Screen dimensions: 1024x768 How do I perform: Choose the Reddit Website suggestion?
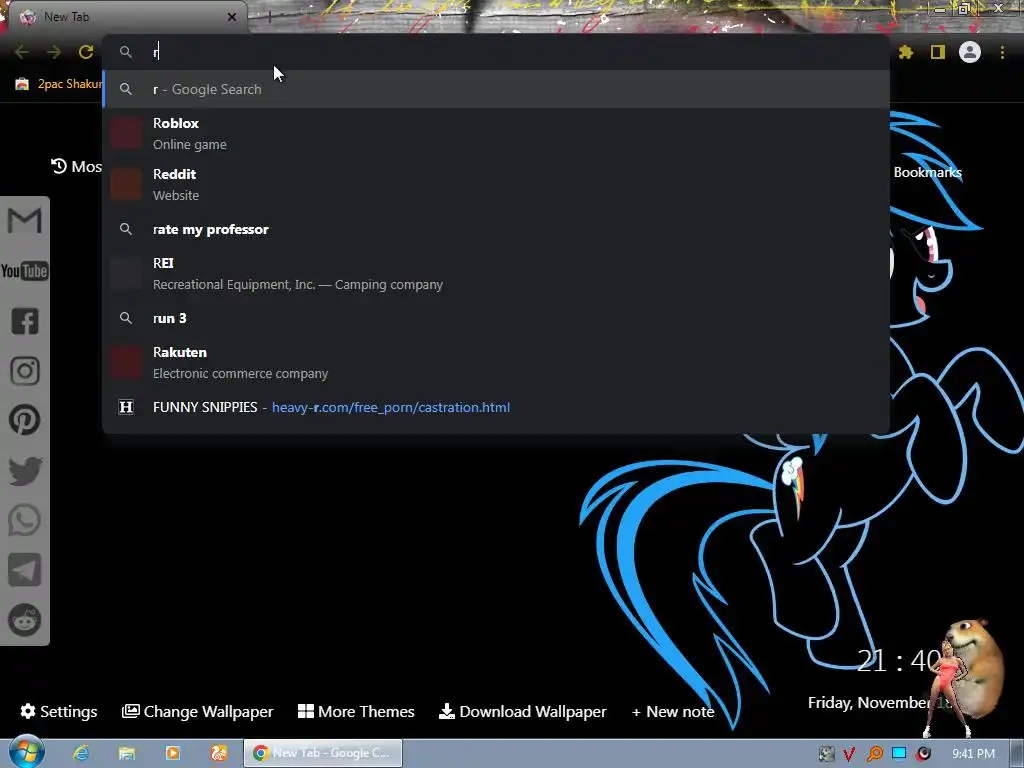(496, 184)
